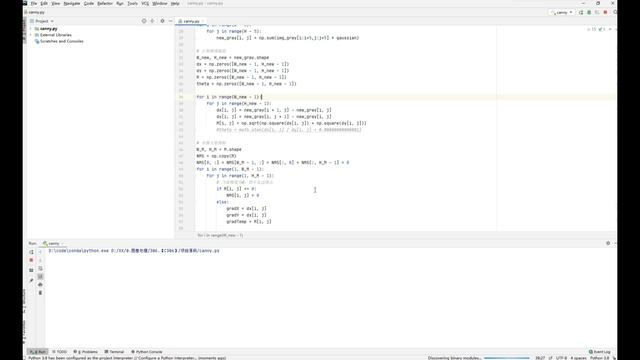The height and width of the screenshot is (360, 640).
Task: Switch to canny.py editor tab
Action: pos(190,21)
